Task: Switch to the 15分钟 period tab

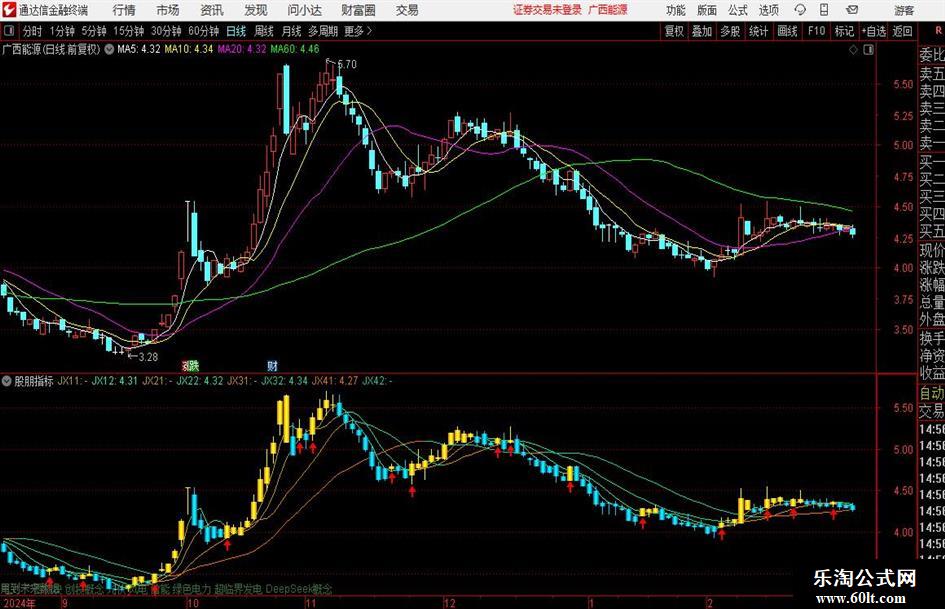Action: [129, 31]
